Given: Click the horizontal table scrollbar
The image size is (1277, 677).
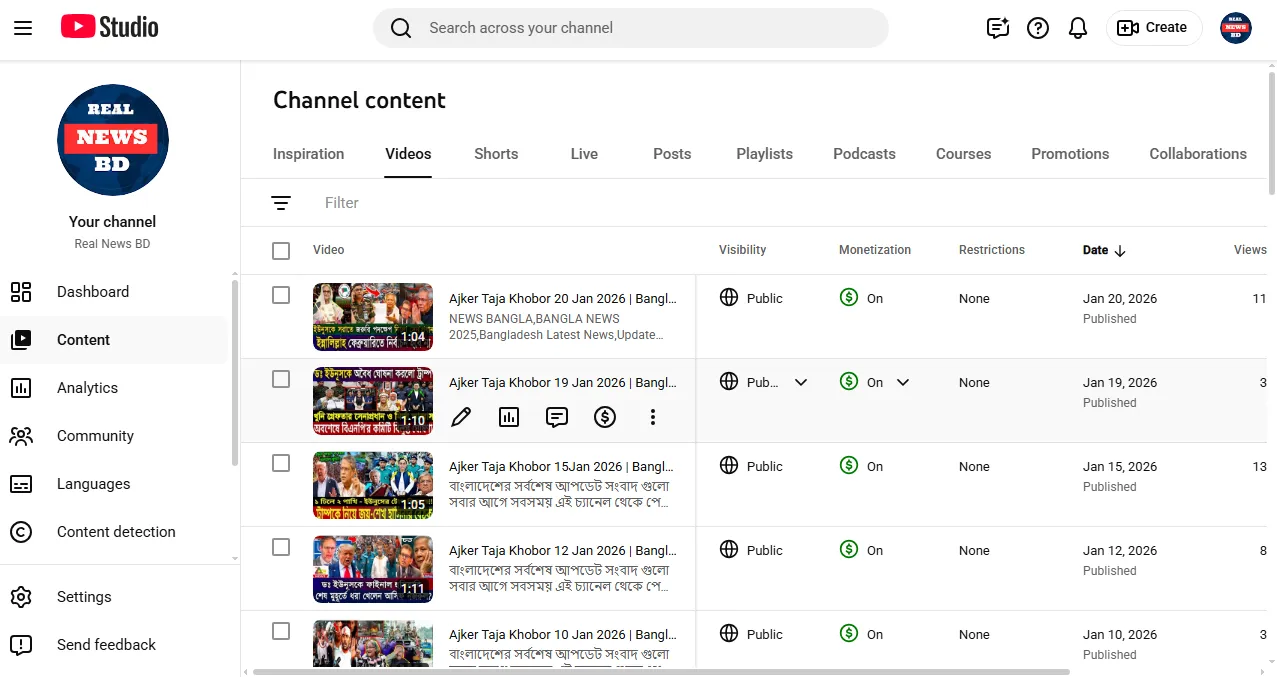Looking at the screenshot, I should pos(661,672).
